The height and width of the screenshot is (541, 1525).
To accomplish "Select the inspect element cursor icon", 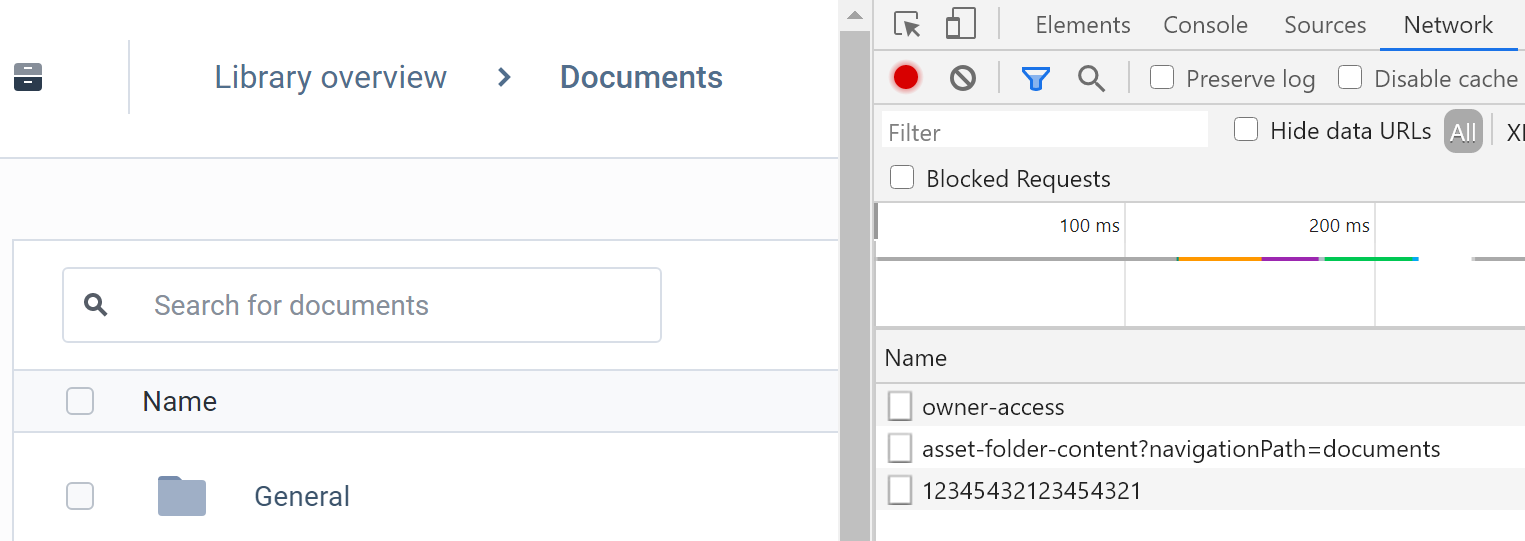I will coord(907,24).
